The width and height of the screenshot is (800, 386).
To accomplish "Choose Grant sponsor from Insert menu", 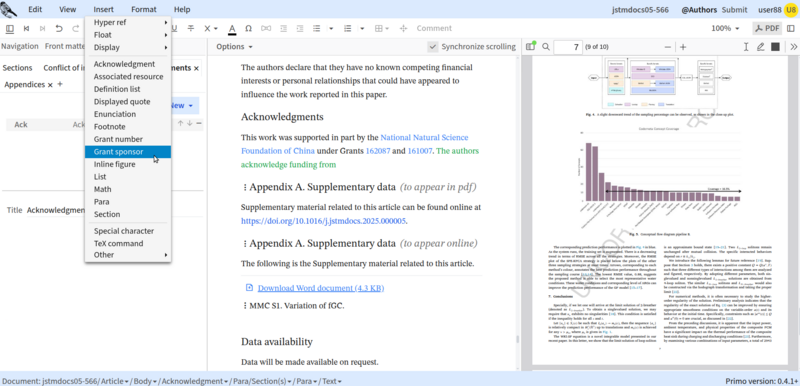I will click(128, 152).
